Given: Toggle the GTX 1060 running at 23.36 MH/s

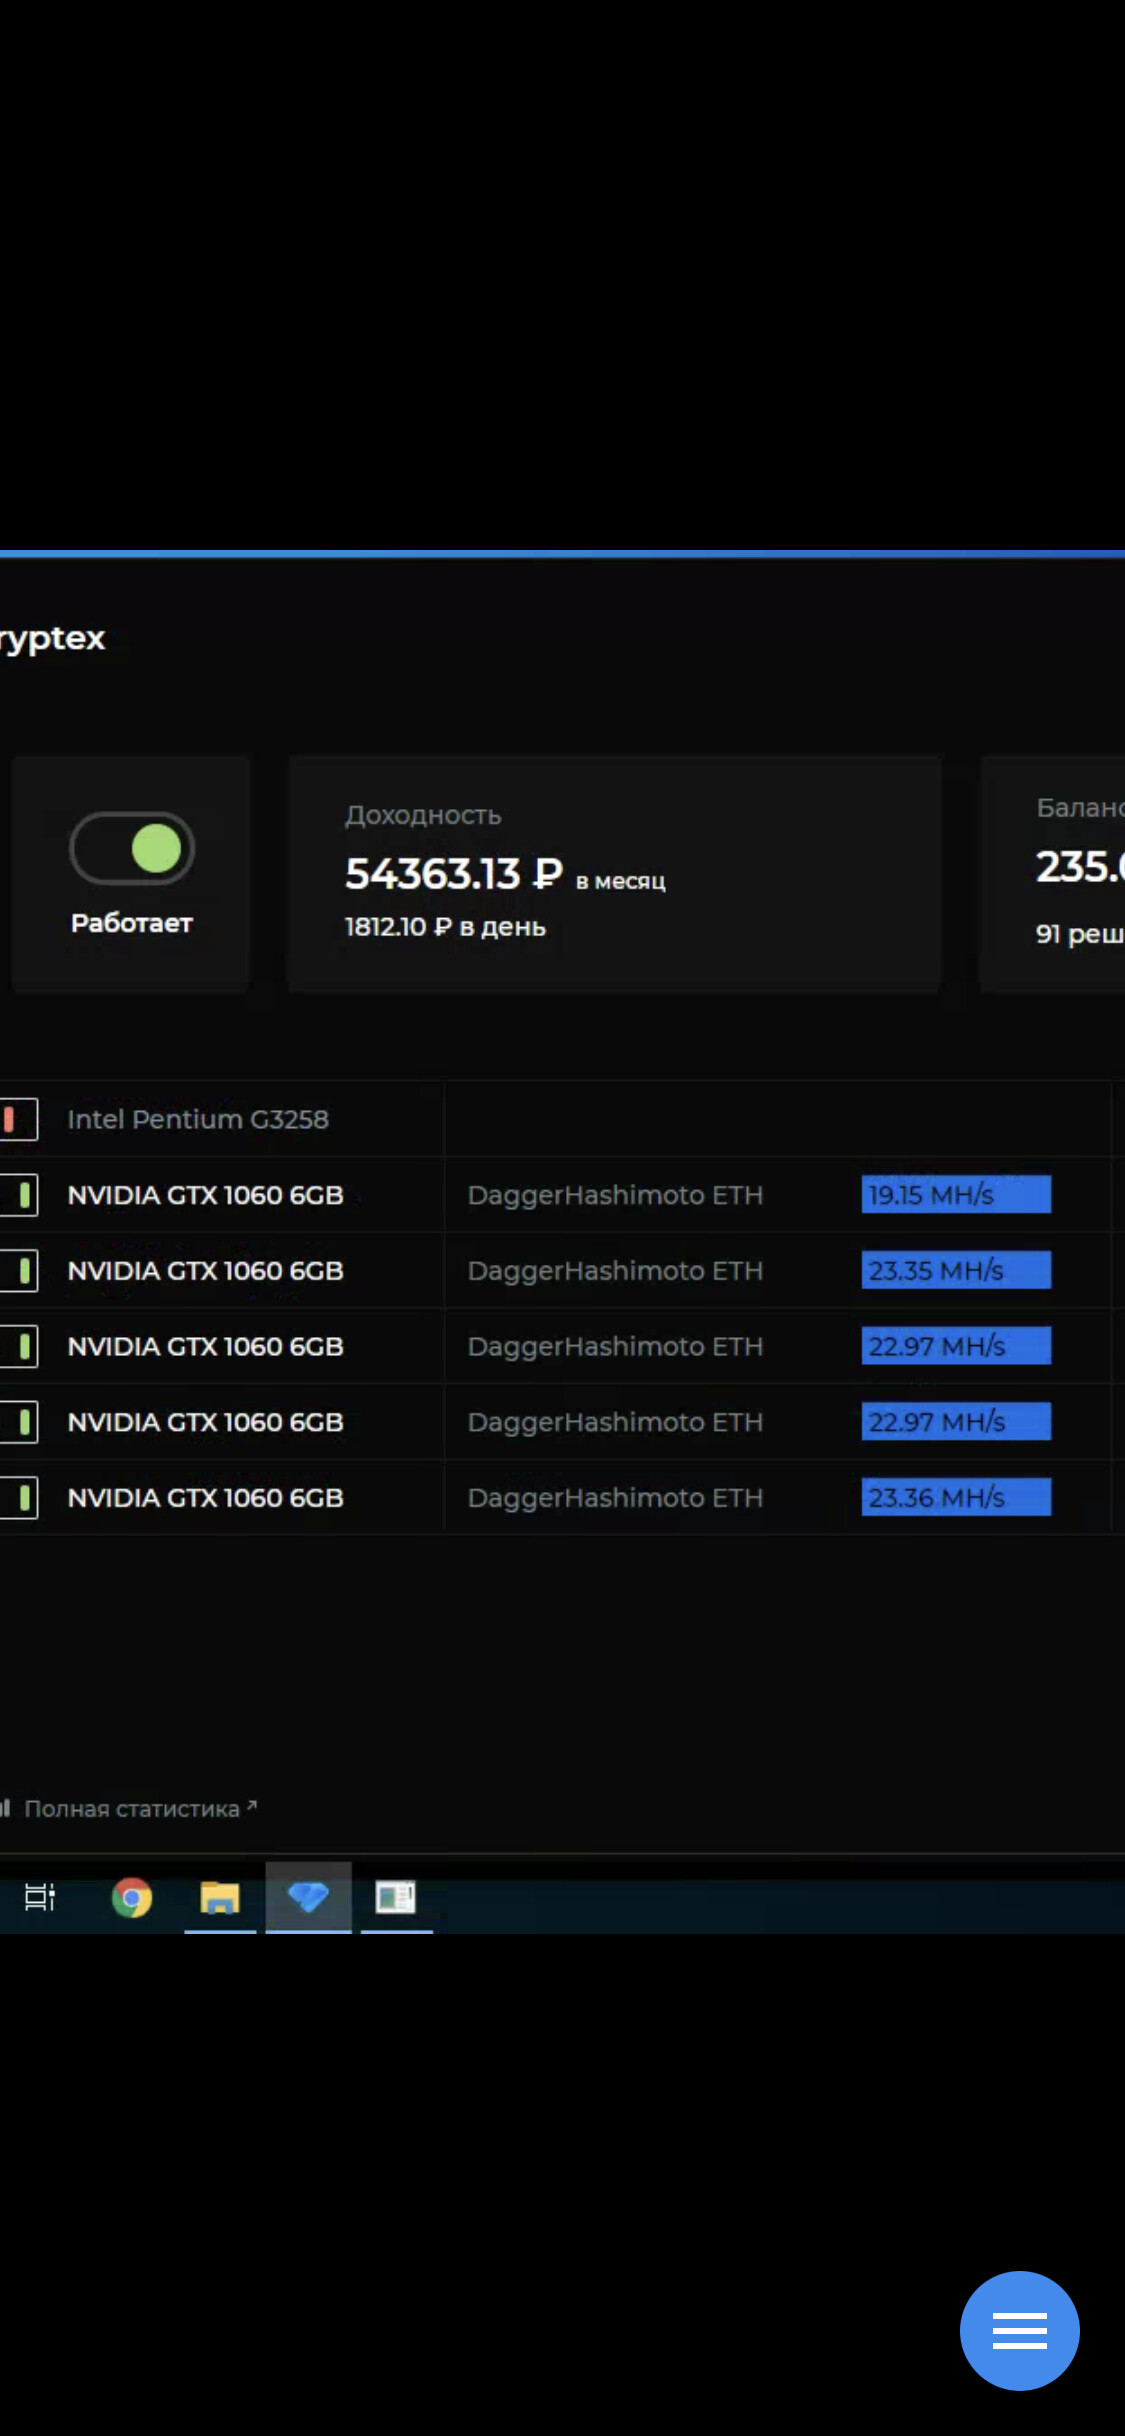Looking at the screenshot, I should [20, 1498].
